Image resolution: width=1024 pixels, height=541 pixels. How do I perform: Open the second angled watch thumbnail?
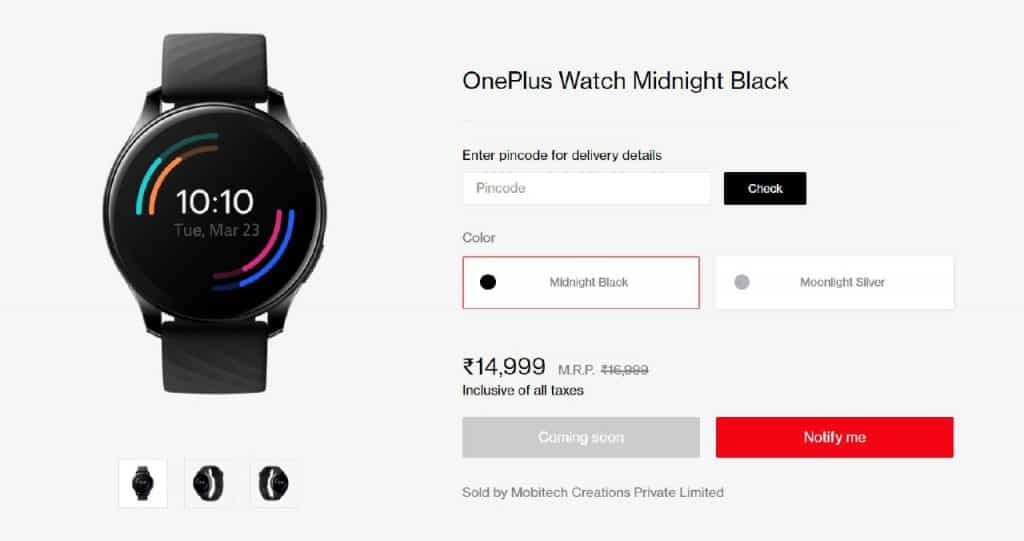click(208, 484)
